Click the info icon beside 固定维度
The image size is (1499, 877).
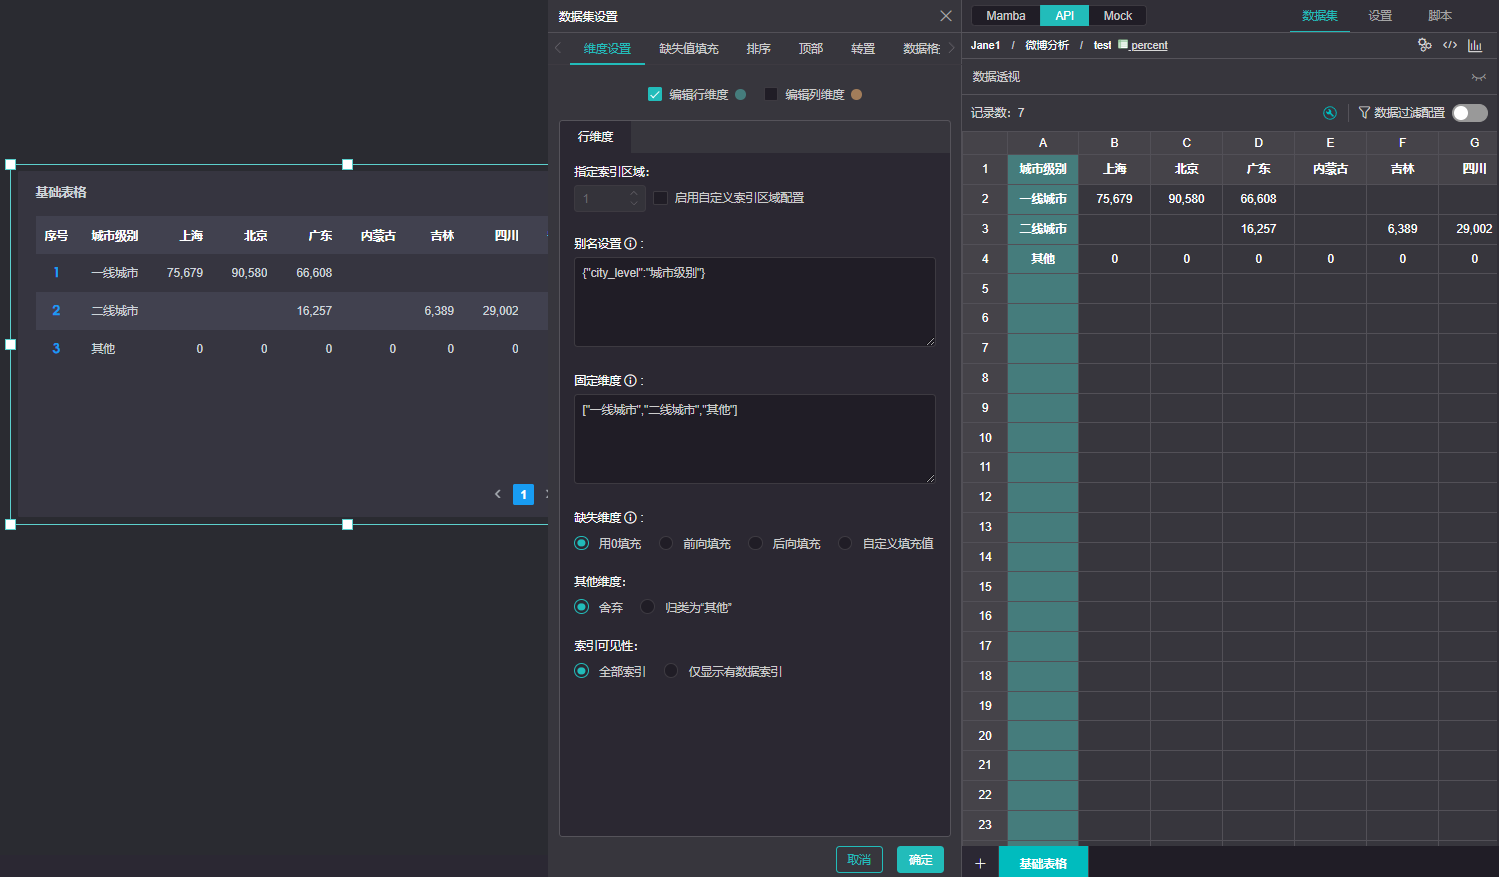pos(630,380)
